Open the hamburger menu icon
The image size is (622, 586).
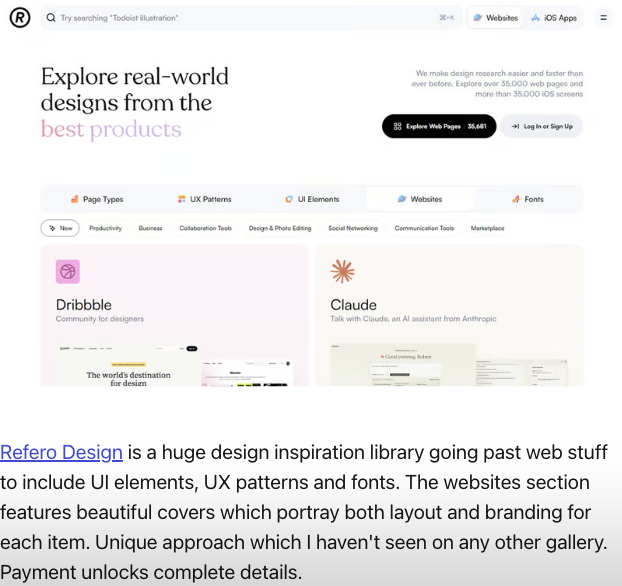(603, 18)
